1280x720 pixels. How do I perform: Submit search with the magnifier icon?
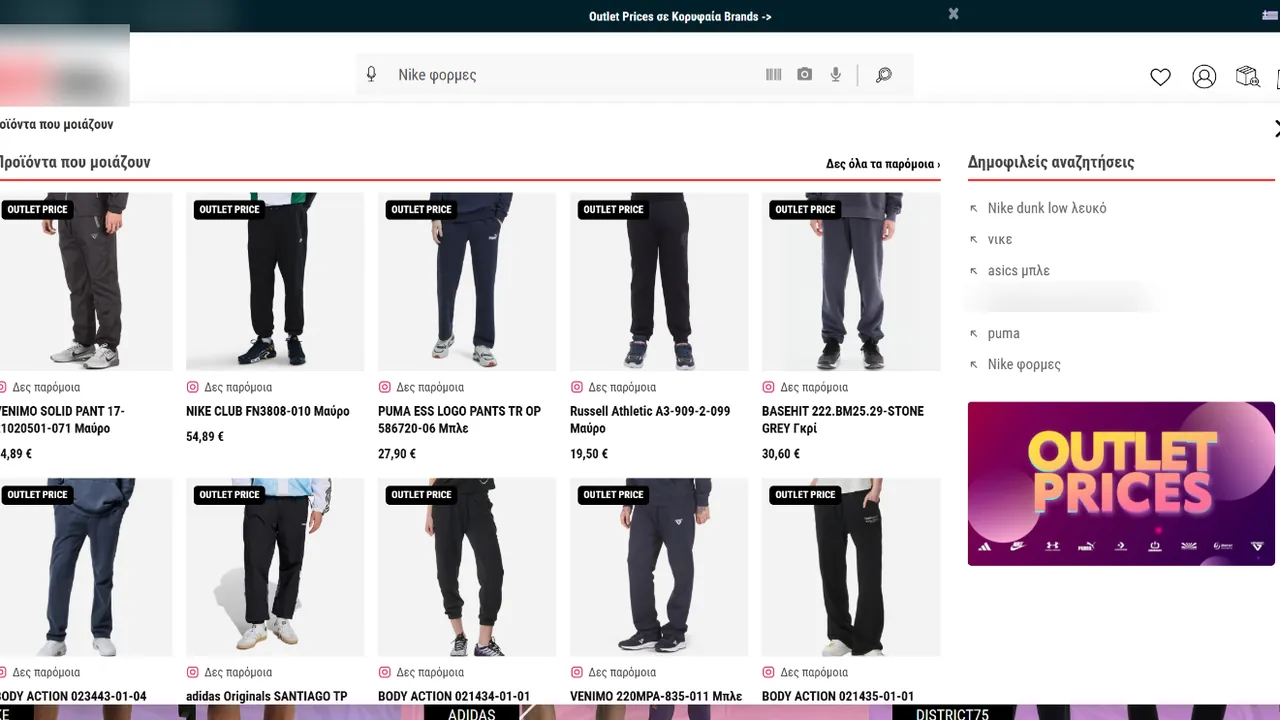point(884,75)
